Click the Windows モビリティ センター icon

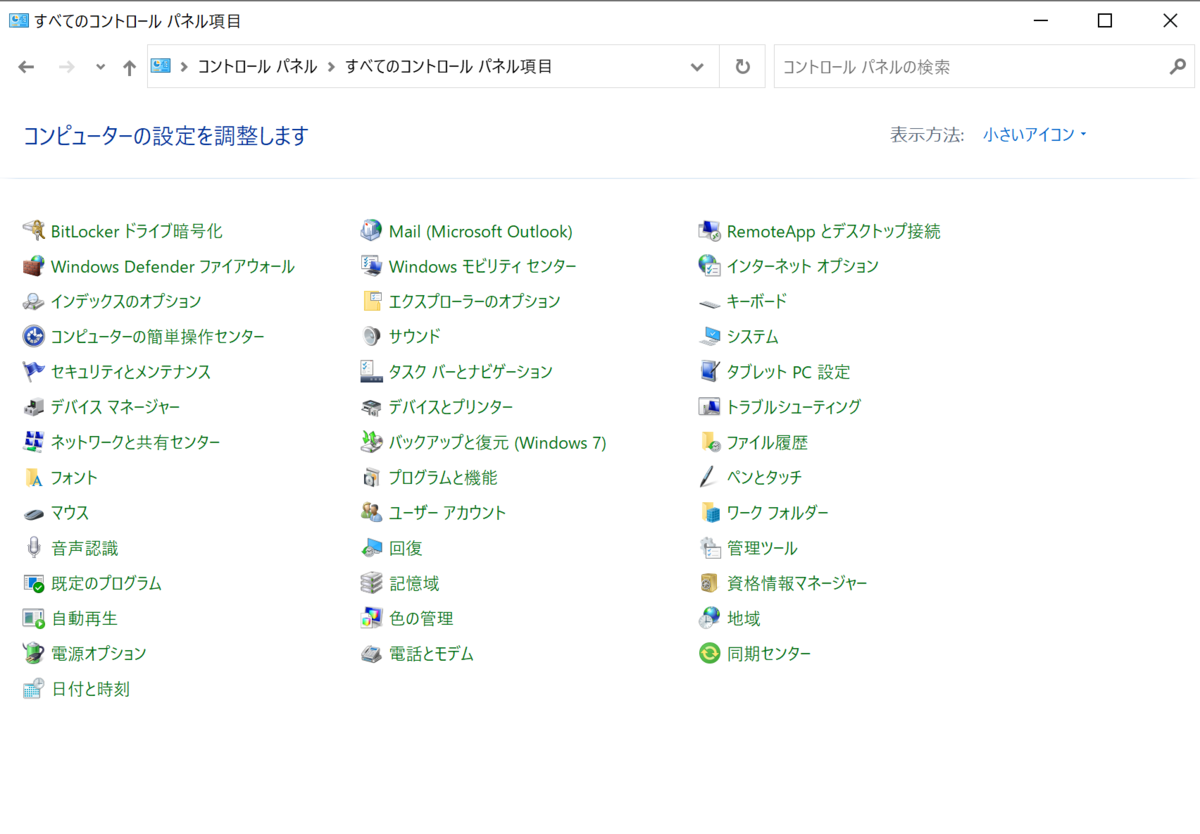372,266
